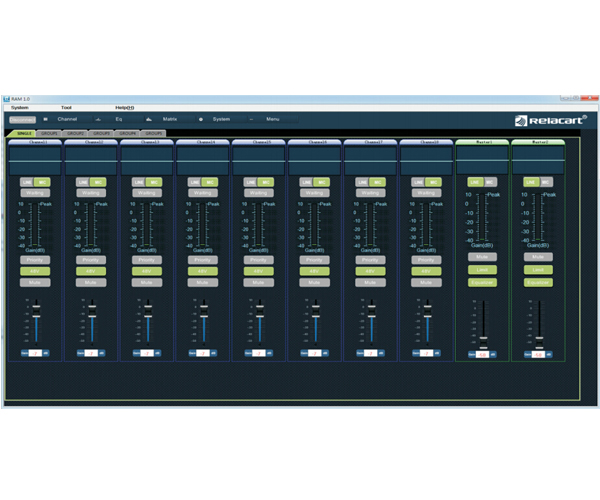Switch Channel 2 input to LINE
This screenshot has height=500, width=600.
click(x=83, y=182)
